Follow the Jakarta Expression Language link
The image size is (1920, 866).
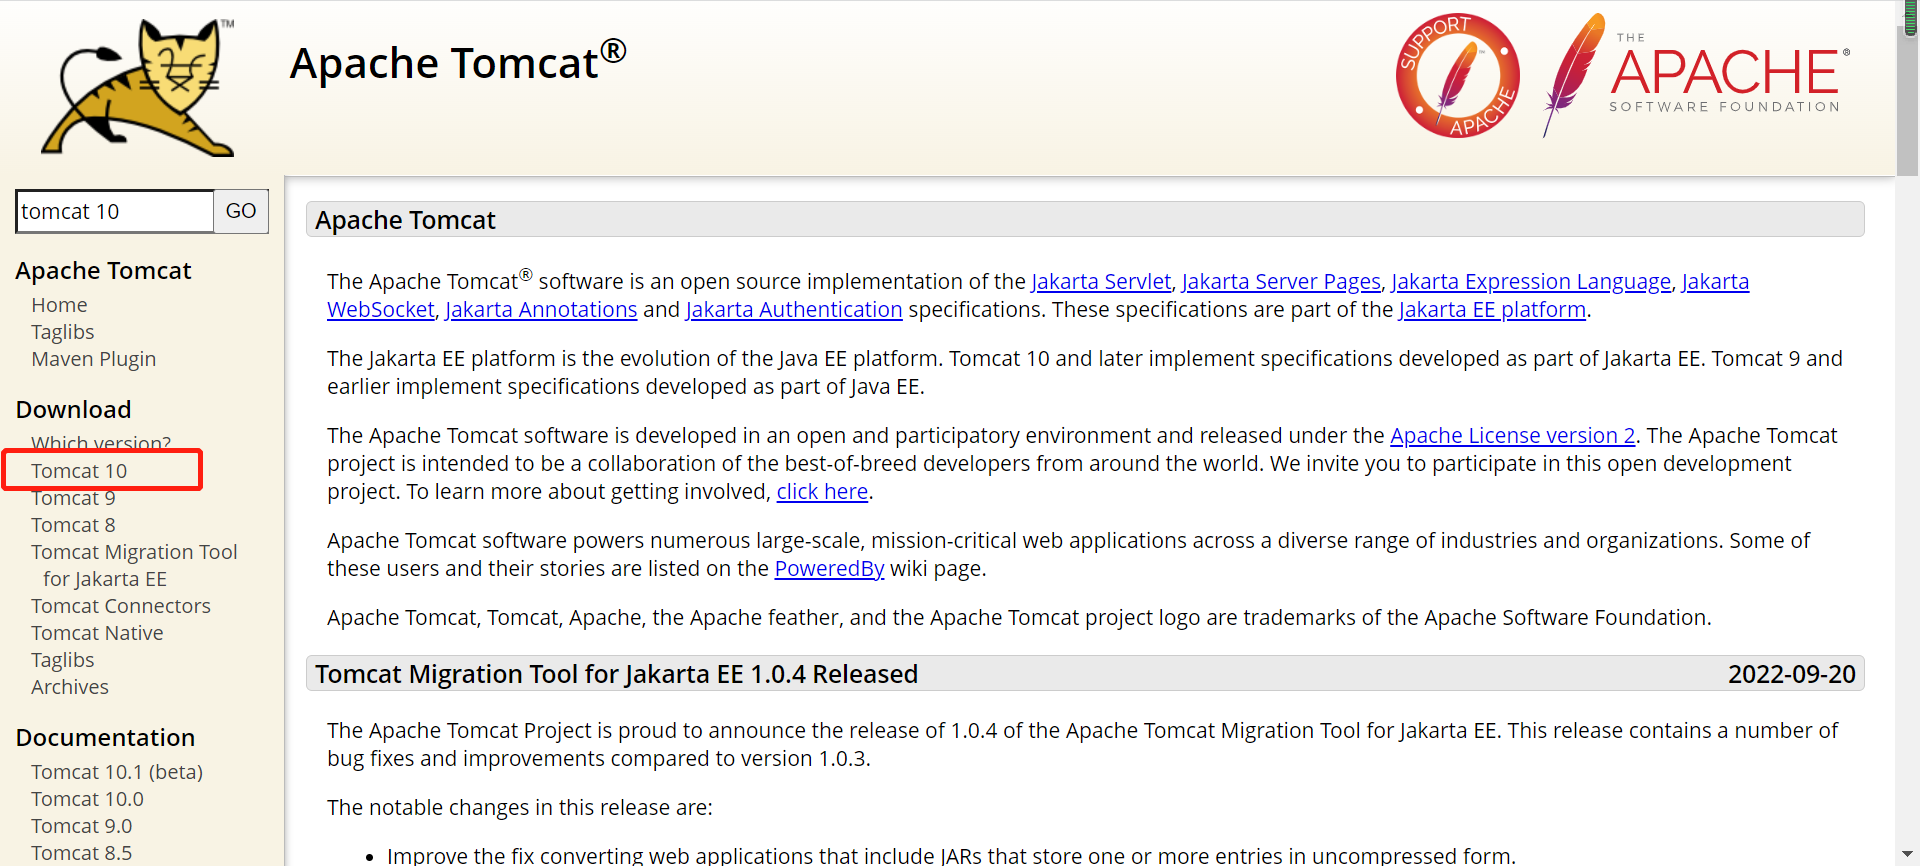[x=1531, y=282]
